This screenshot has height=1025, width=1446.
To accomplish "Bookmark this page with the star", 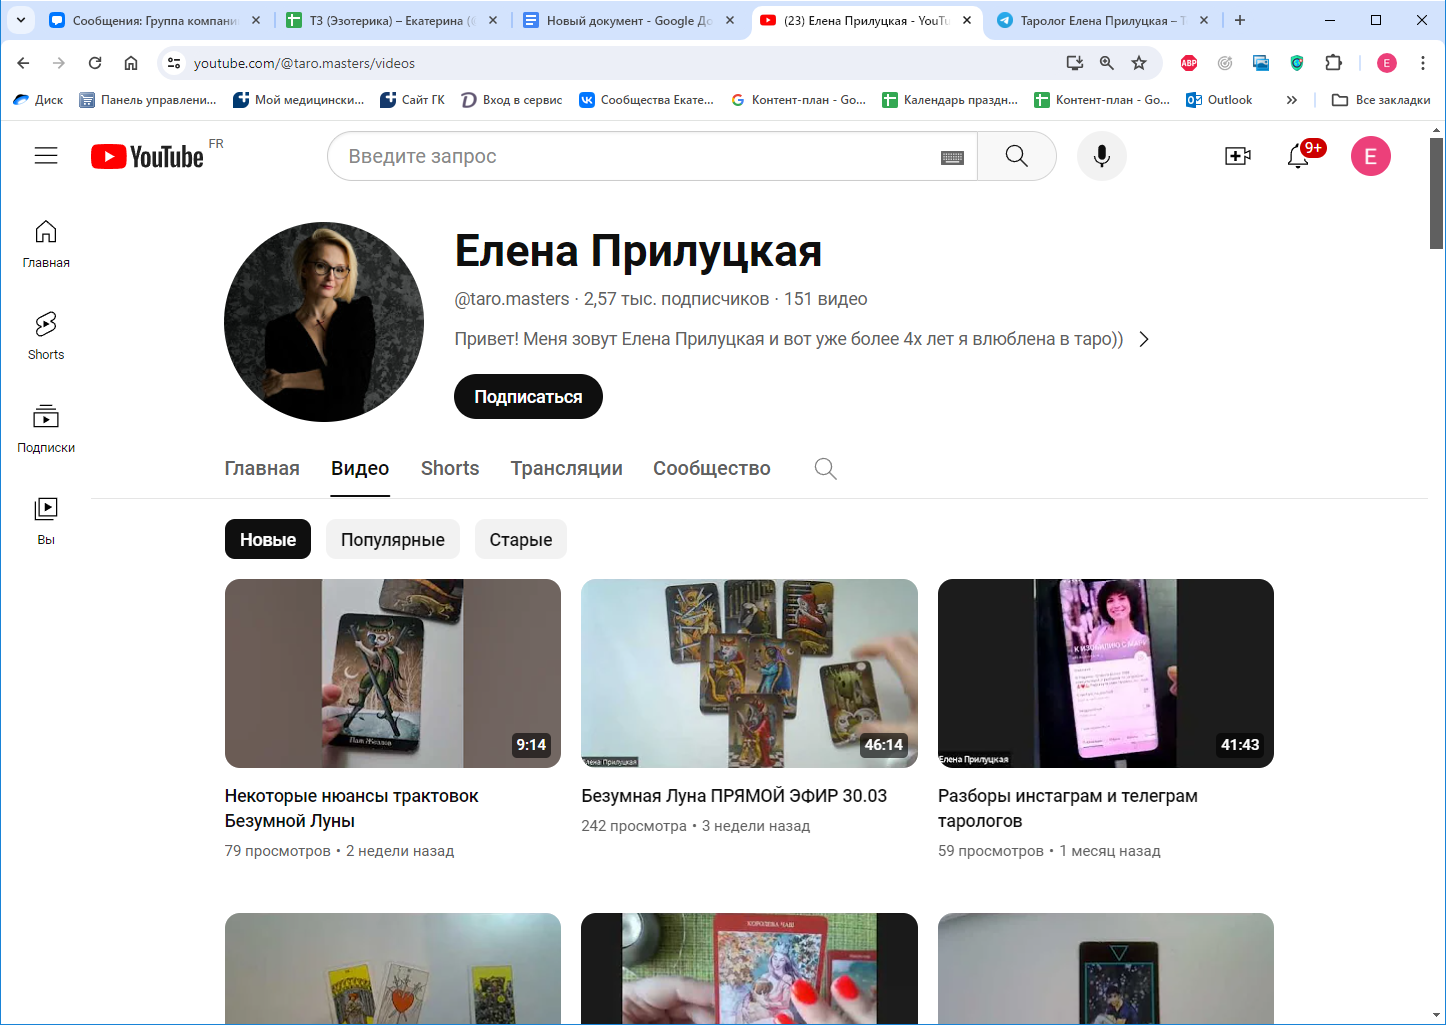I will click(x=1138, y=63).
